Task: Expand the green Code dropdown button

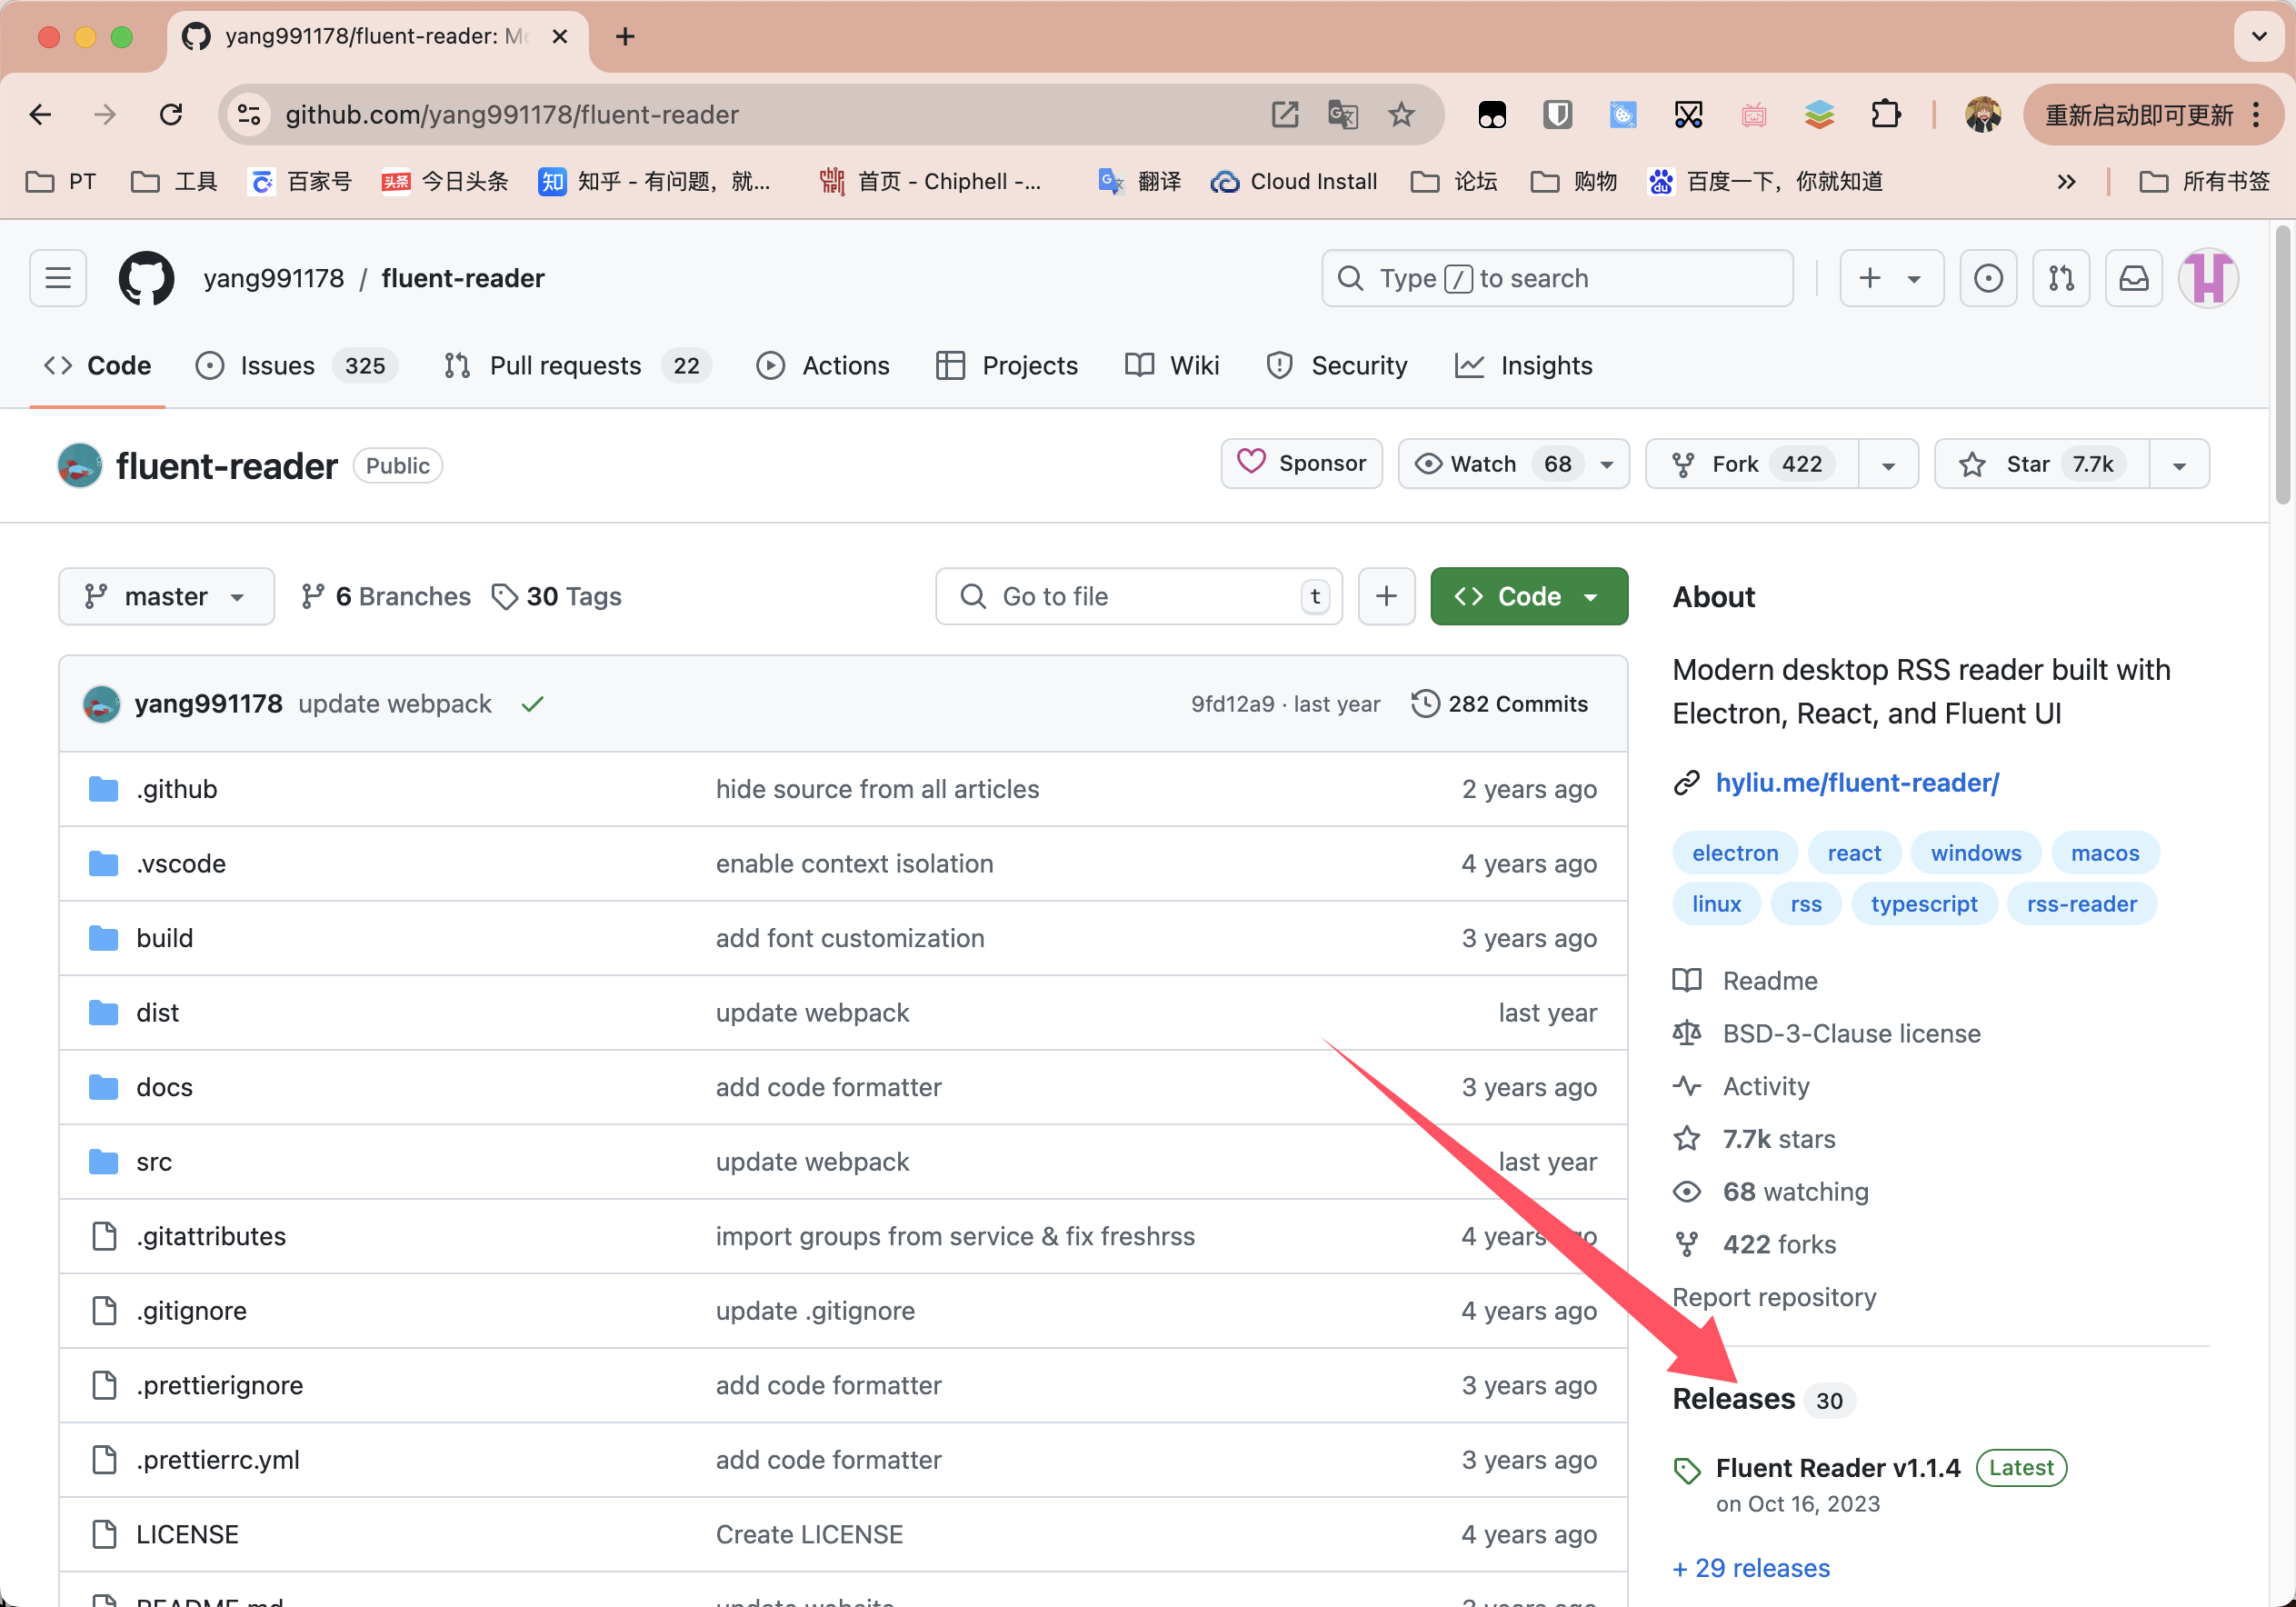Action: 1529,597
